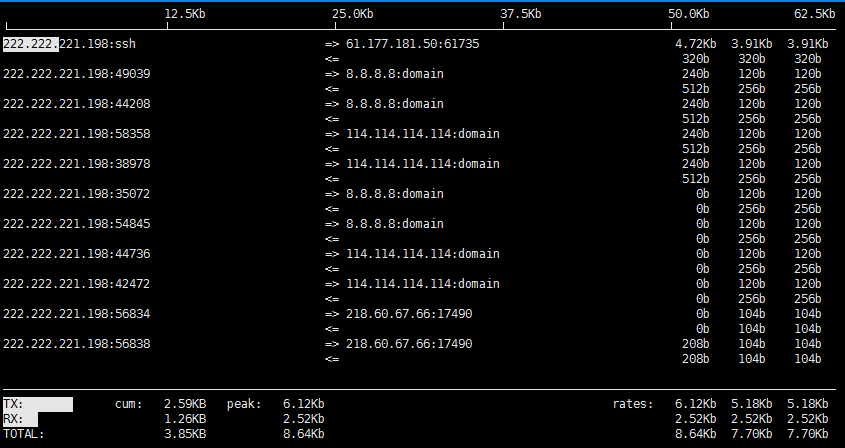Click the connection on port 35072
Viewport: 845px width, 448px height.
pyautogui.click(x=76, y=194)
